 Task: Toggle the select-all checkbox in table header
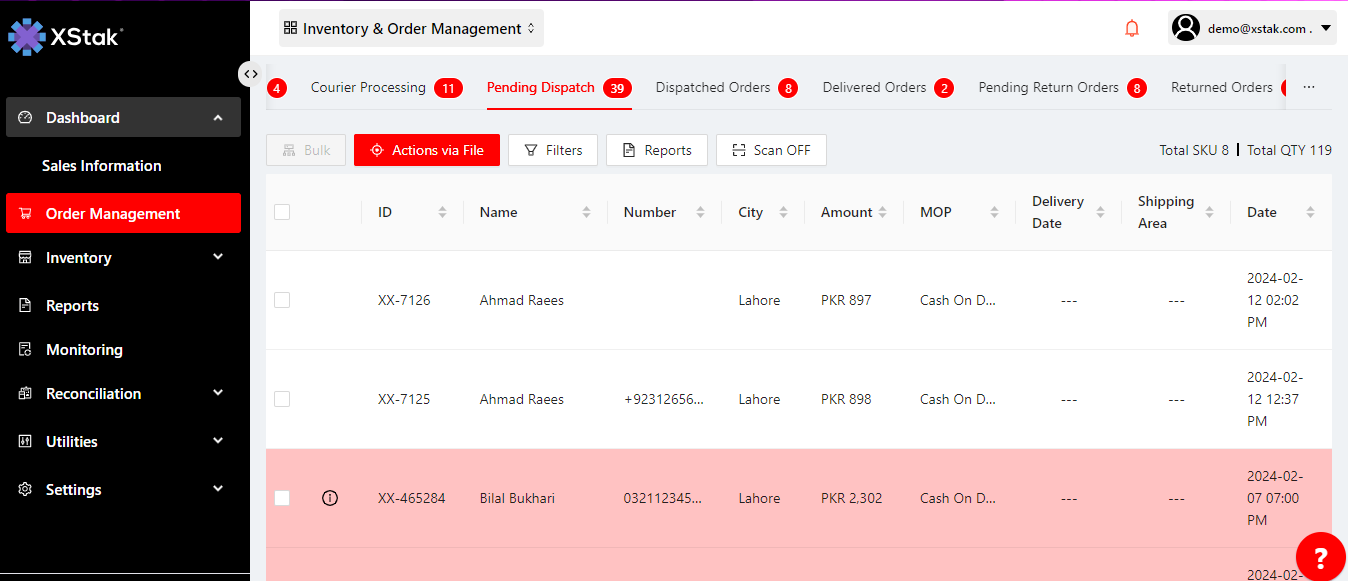(282, 212)
